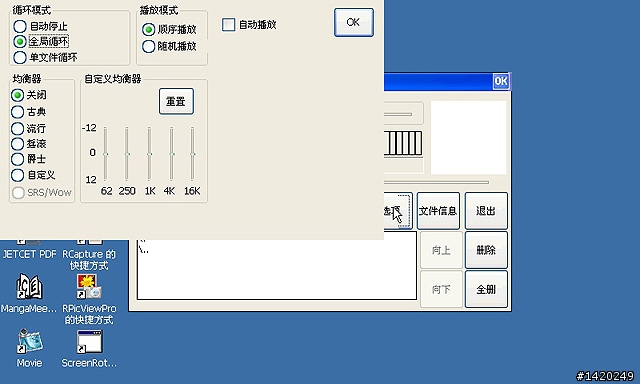
Task: Set equalizer to 关闭
Action: pos(17,95)
